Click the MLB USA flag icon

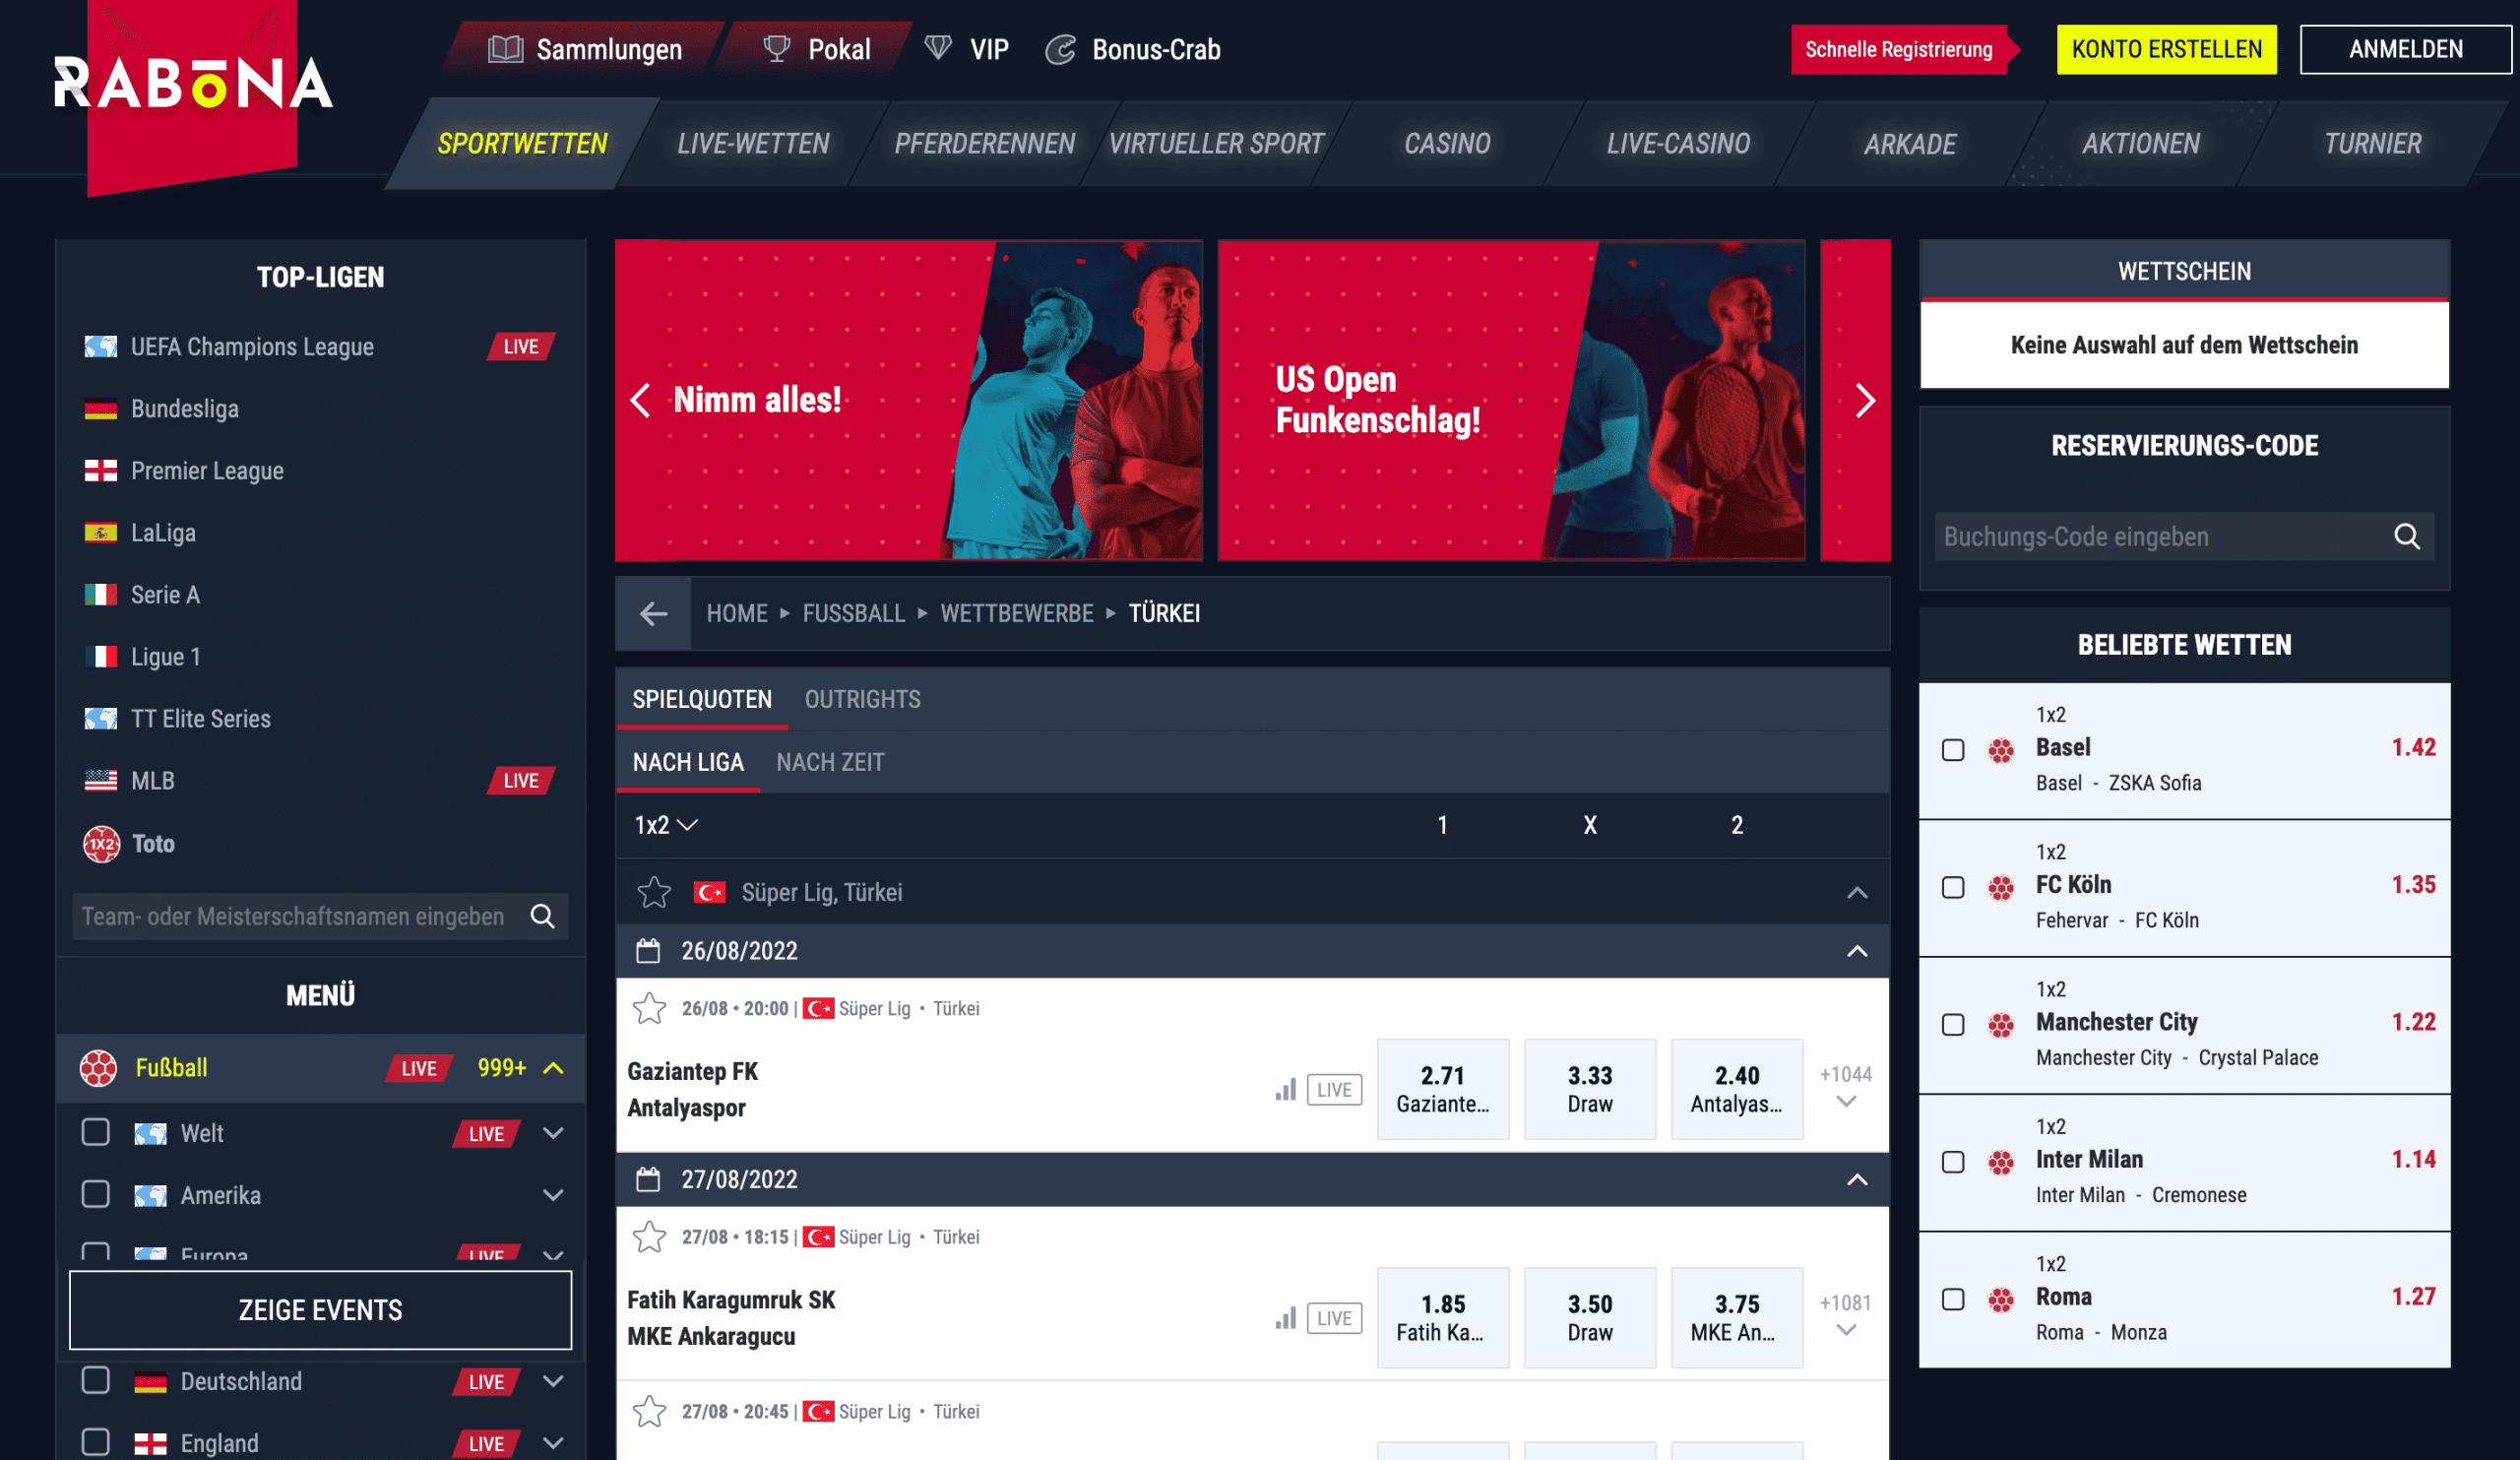100,780
